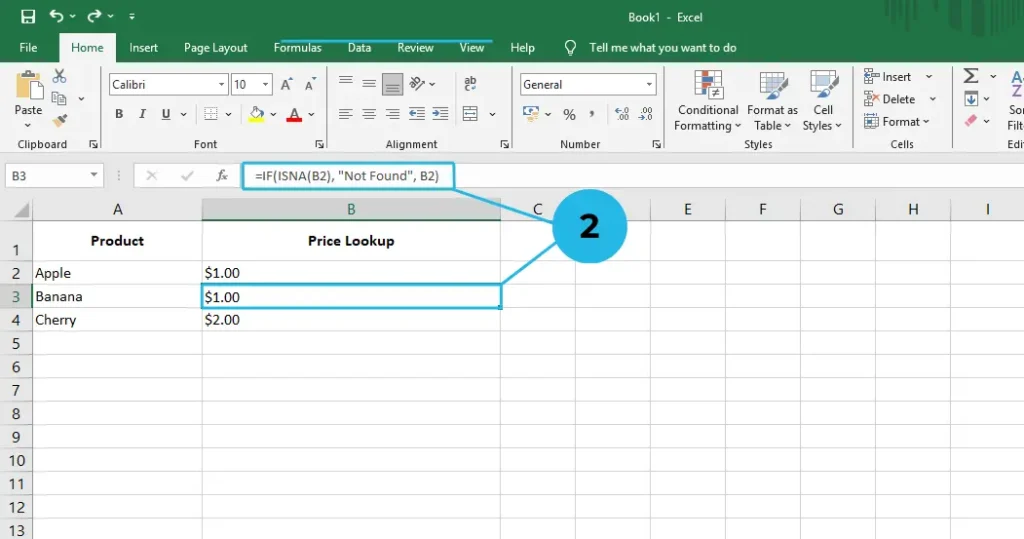This screenshot has width=1024, height=539.
Task: Click the Paste clipboard button
Action: pyautogui.click(x=28, y=99)
